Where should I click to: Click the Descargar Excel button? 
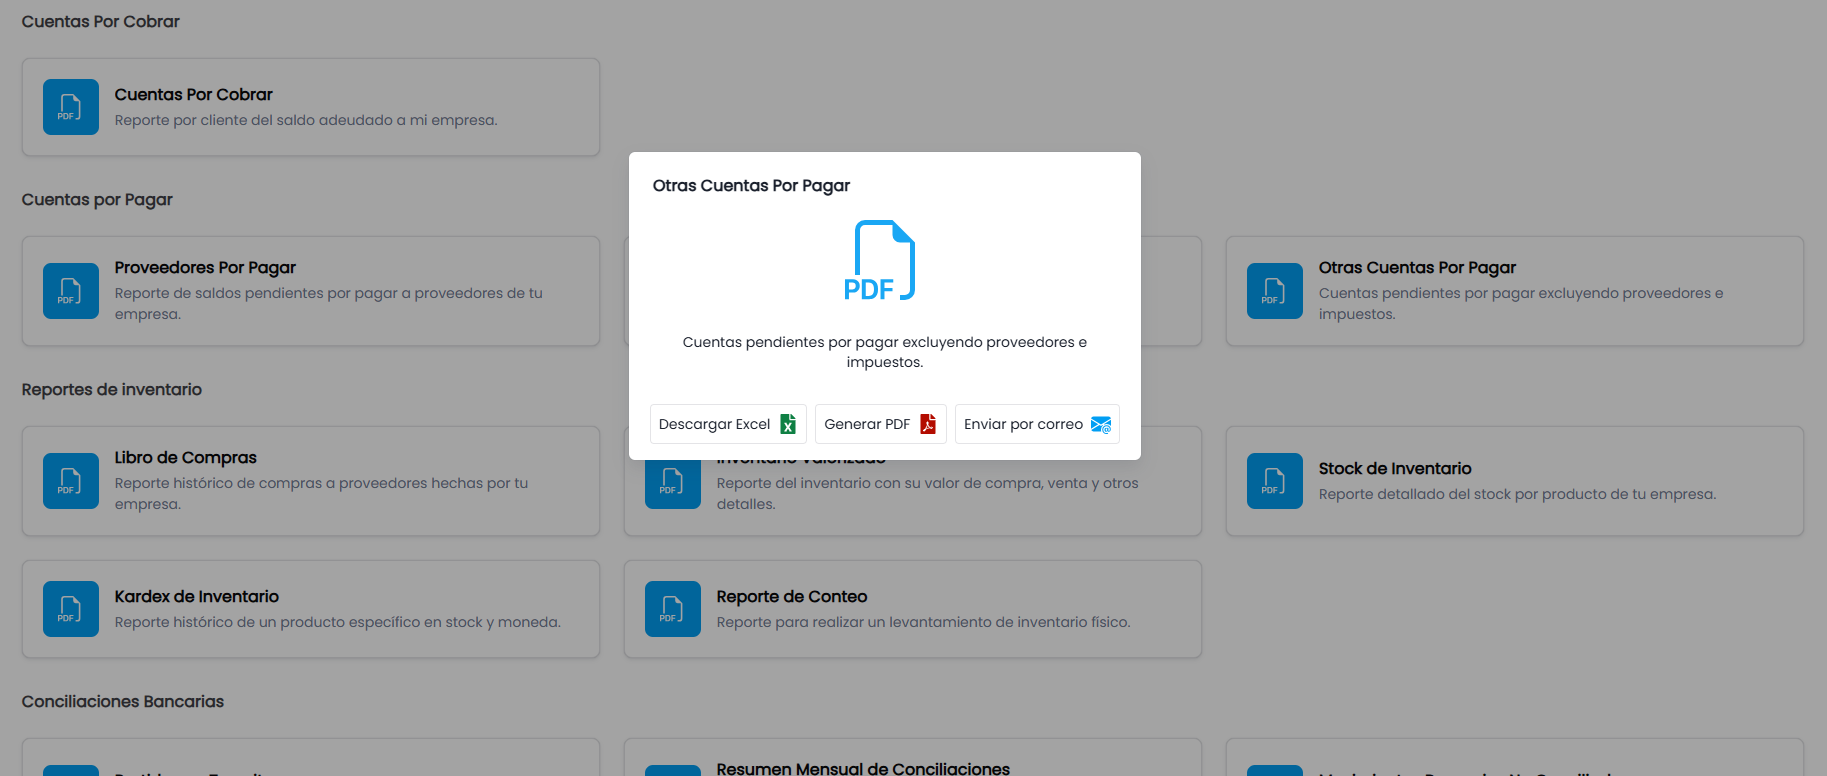pos(728,424)
